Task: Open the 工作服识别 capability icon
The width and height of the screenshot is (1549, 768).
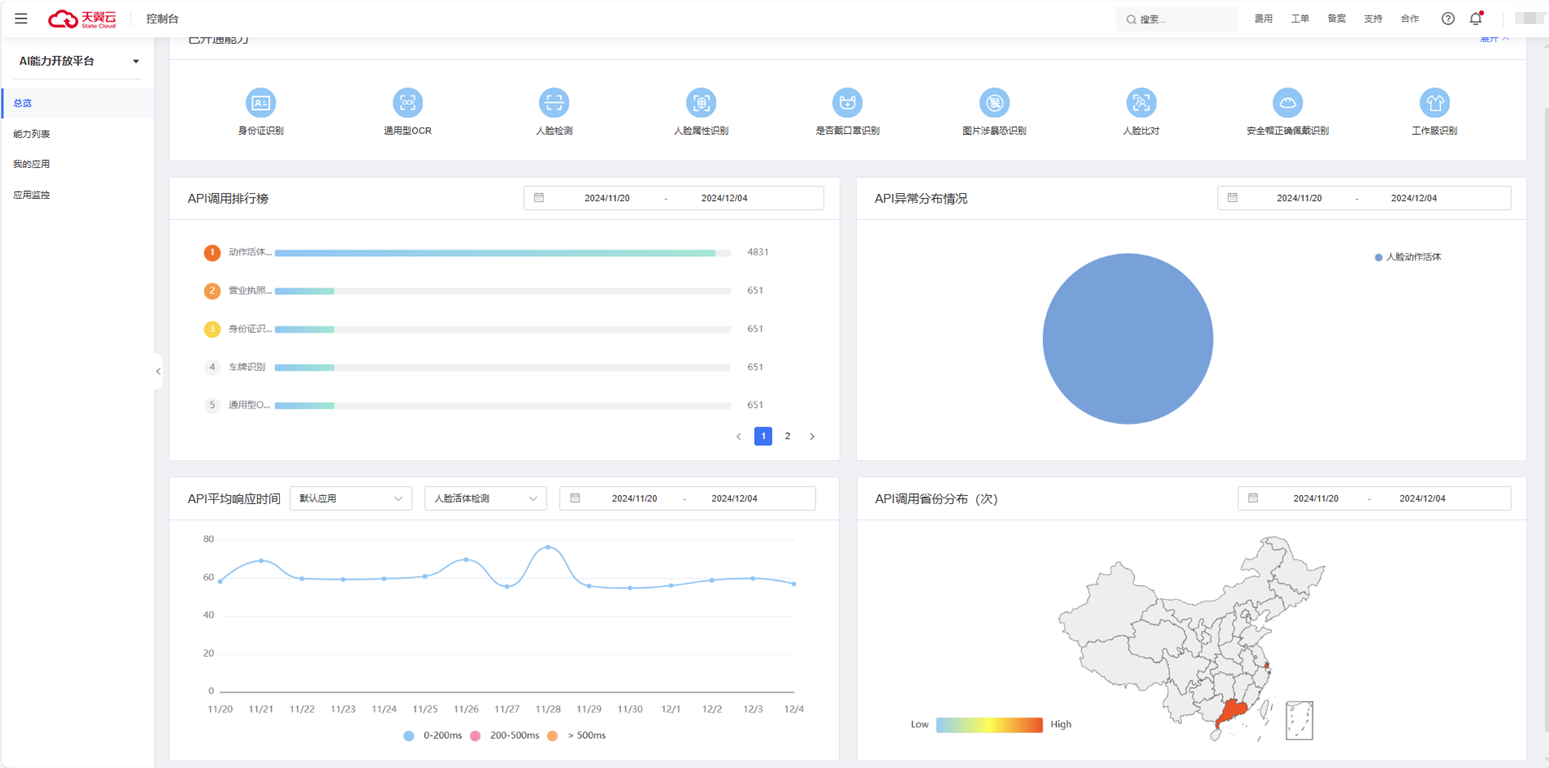Action: pyautogui.click(x=1434, y=102)
